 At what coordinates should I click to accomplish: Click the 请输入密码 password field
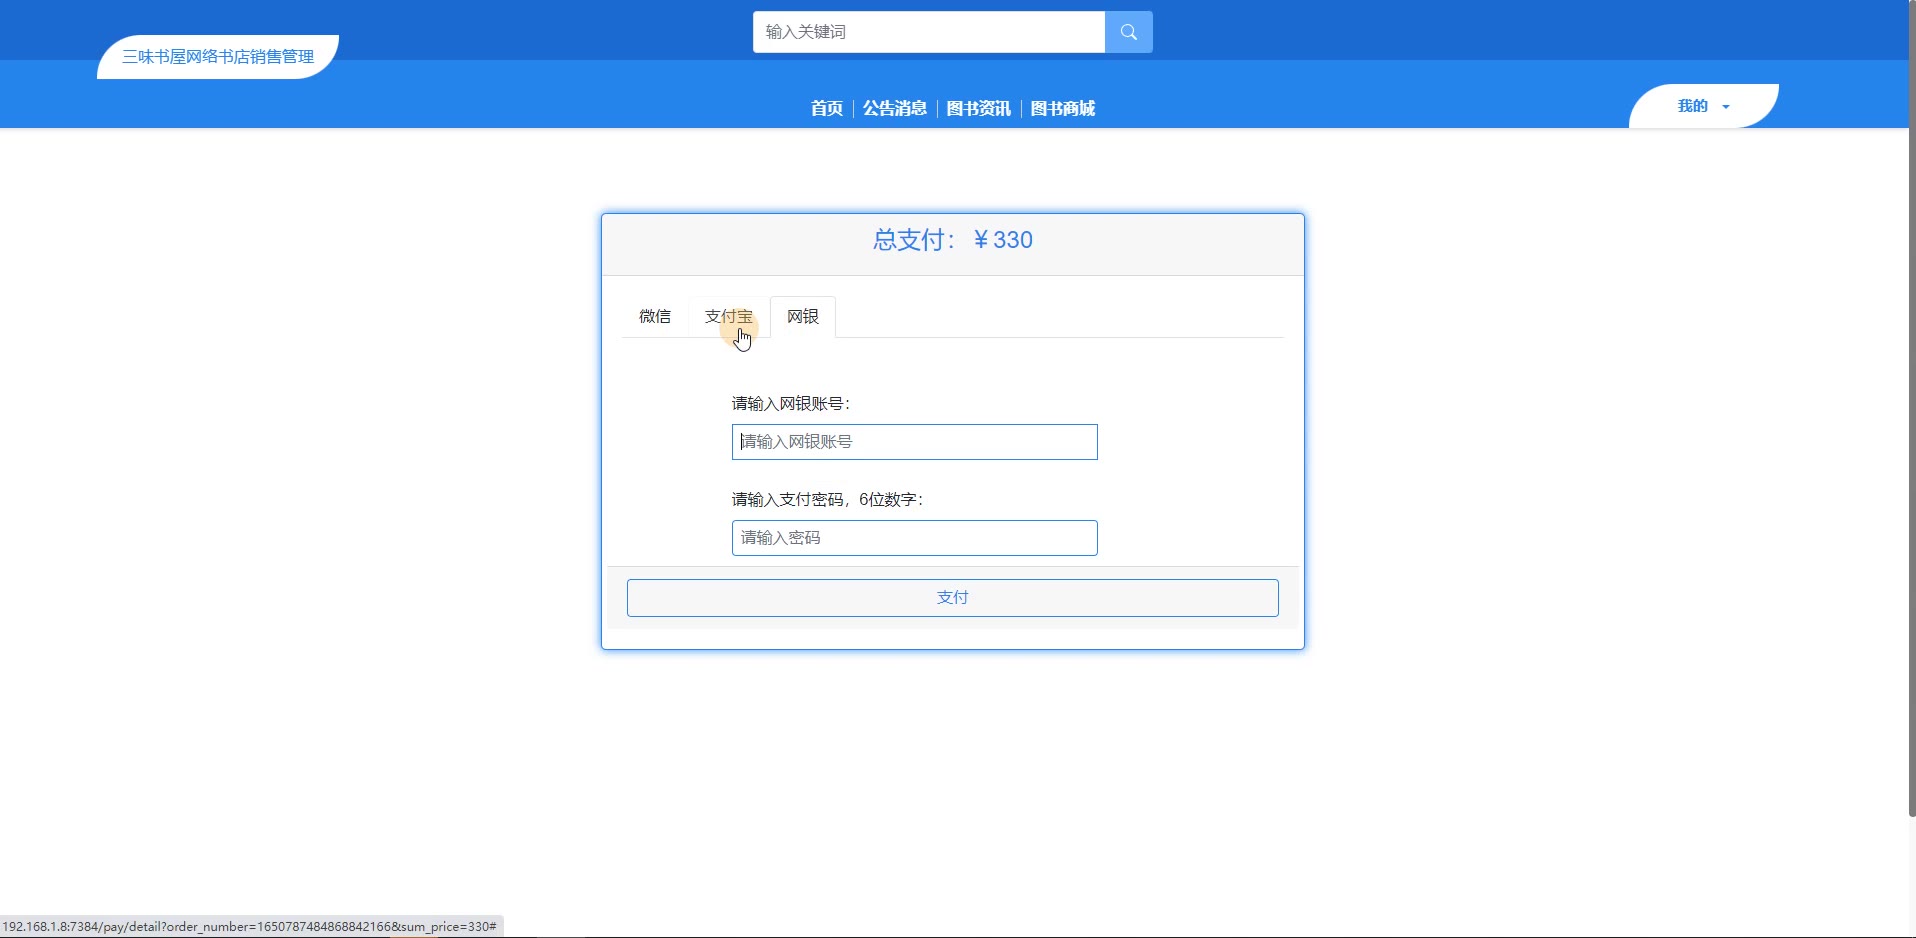pyautogui.click(x=914, y=538)
